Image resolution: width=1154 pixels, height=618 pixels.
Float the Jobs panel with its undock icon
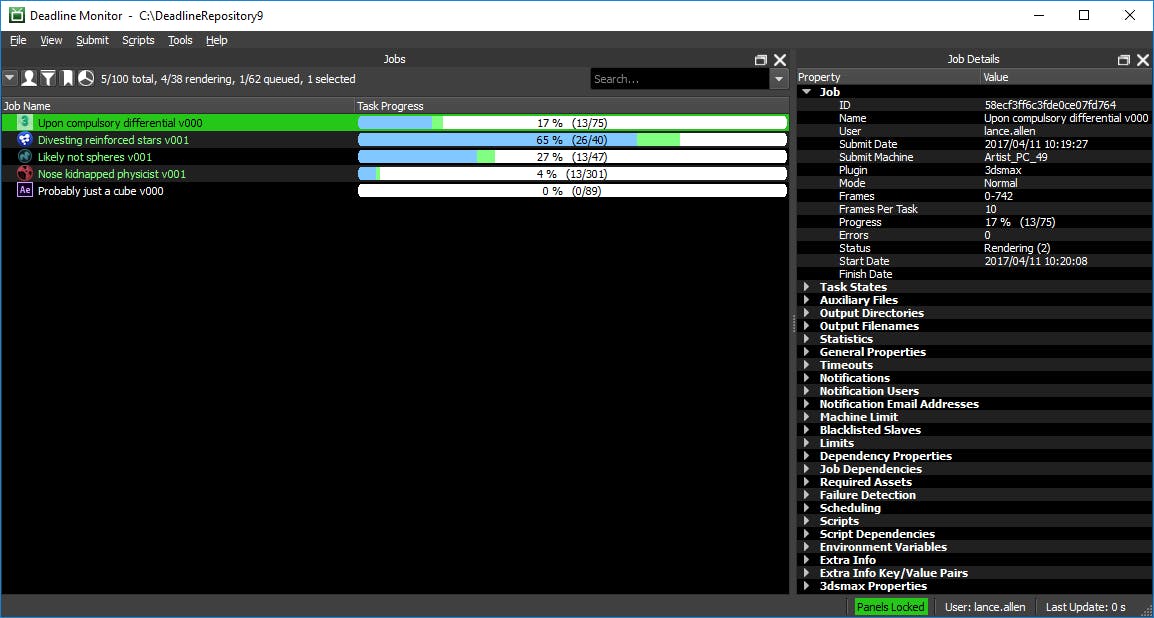click(x=761, y=60)
